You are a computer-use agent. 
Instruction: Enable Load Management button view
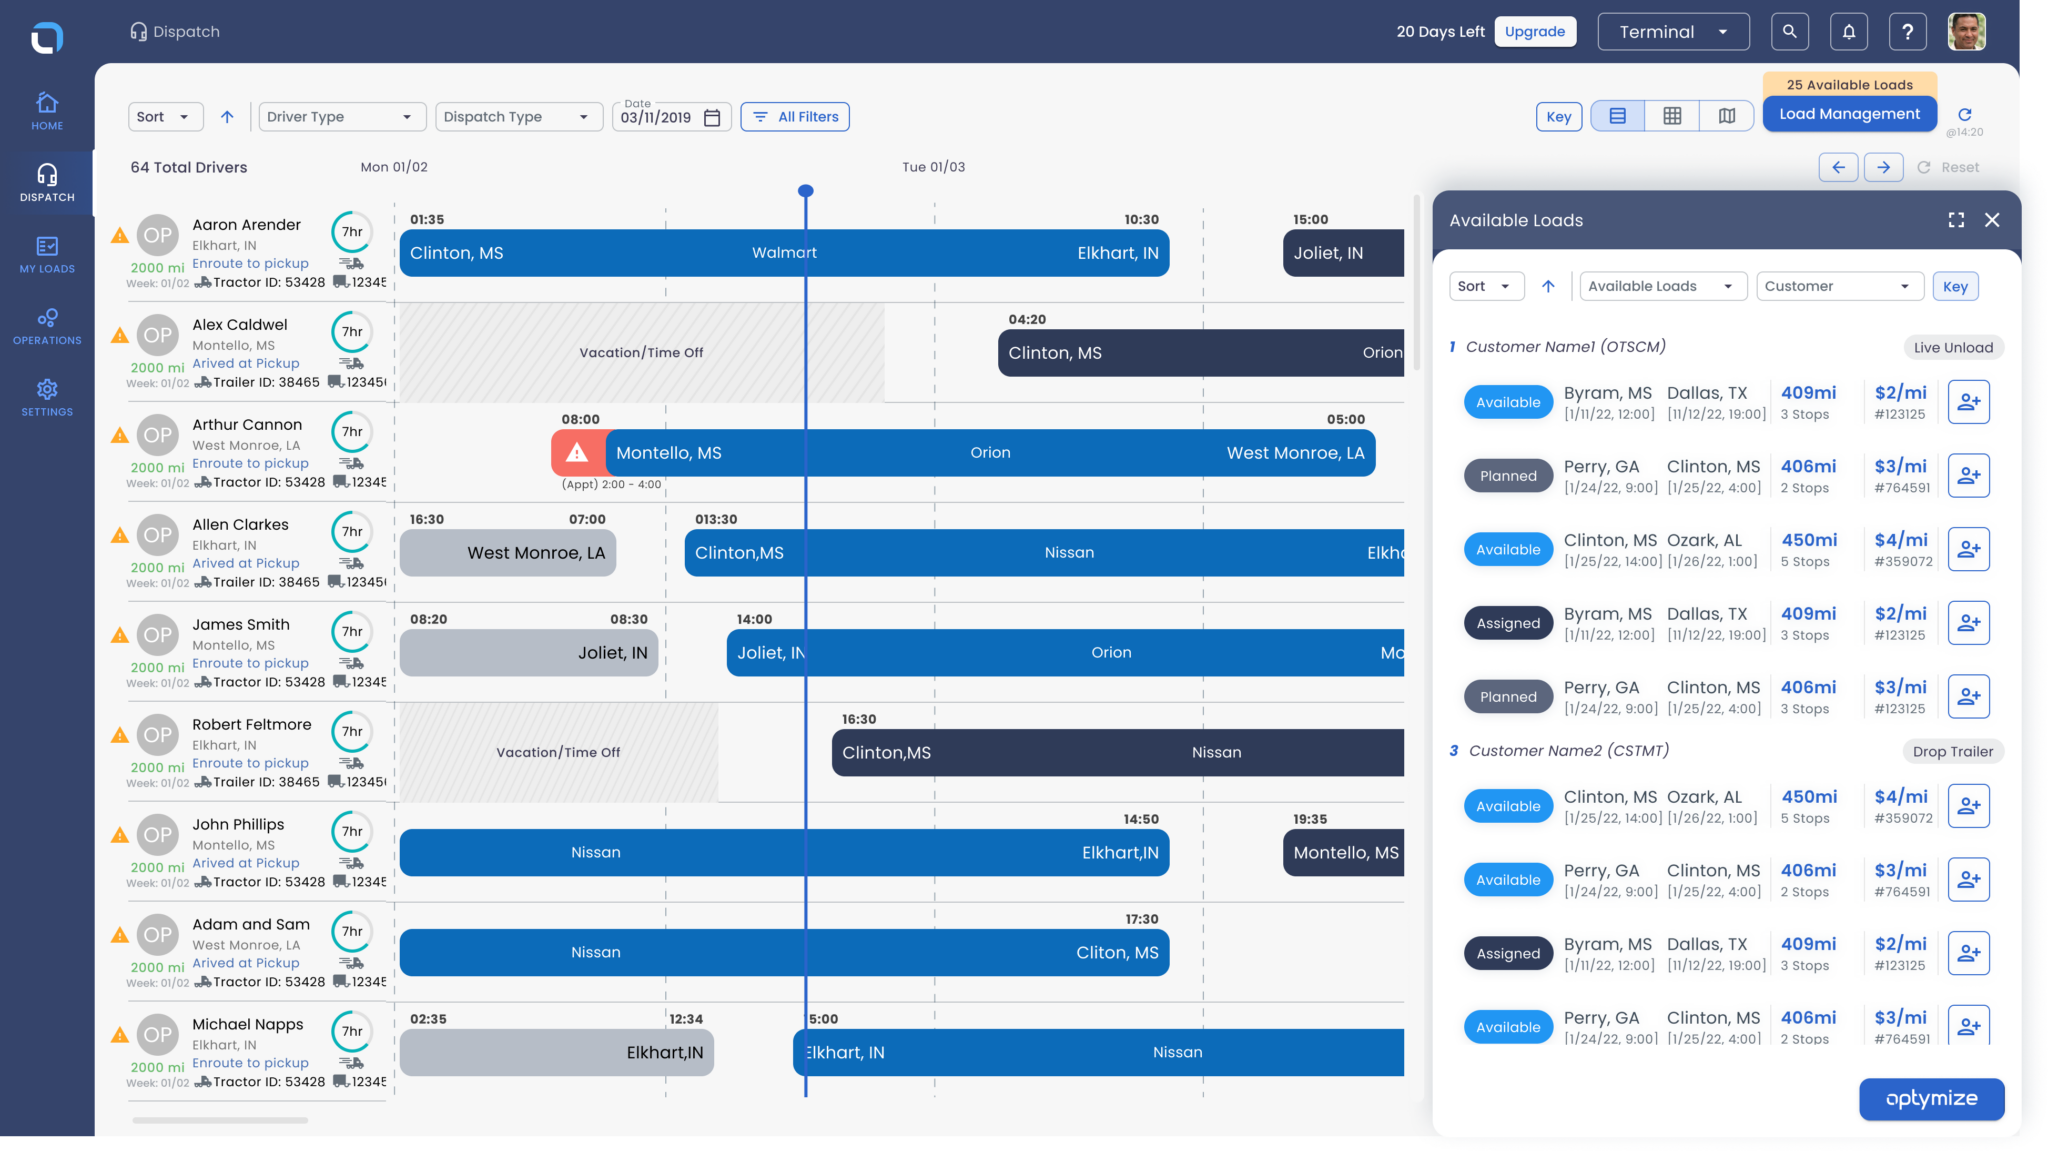[x=1850, y=113]
